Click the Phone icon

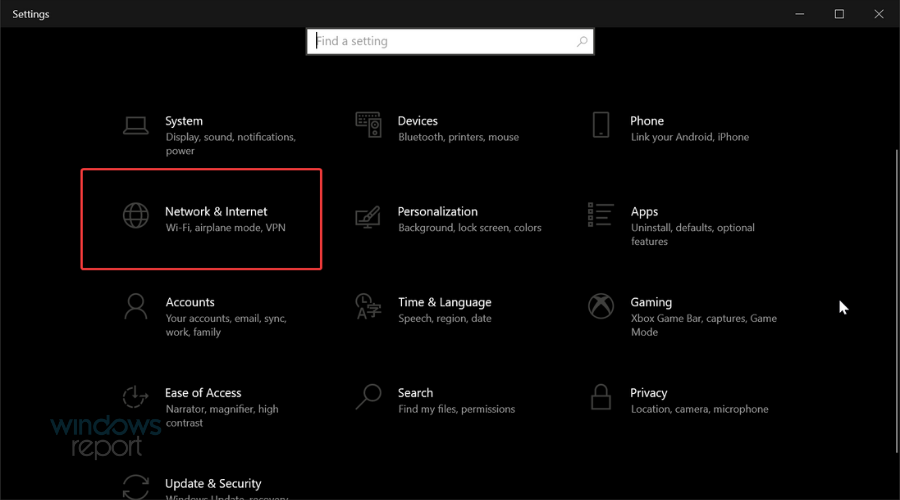click(601, 125)
